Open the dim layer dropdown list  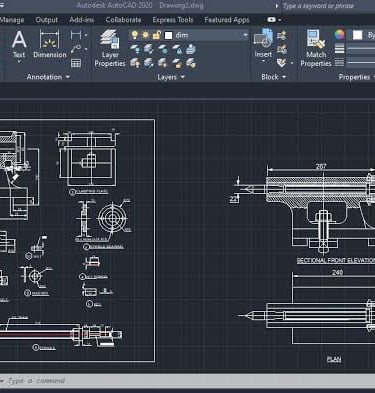pos(245,35)
